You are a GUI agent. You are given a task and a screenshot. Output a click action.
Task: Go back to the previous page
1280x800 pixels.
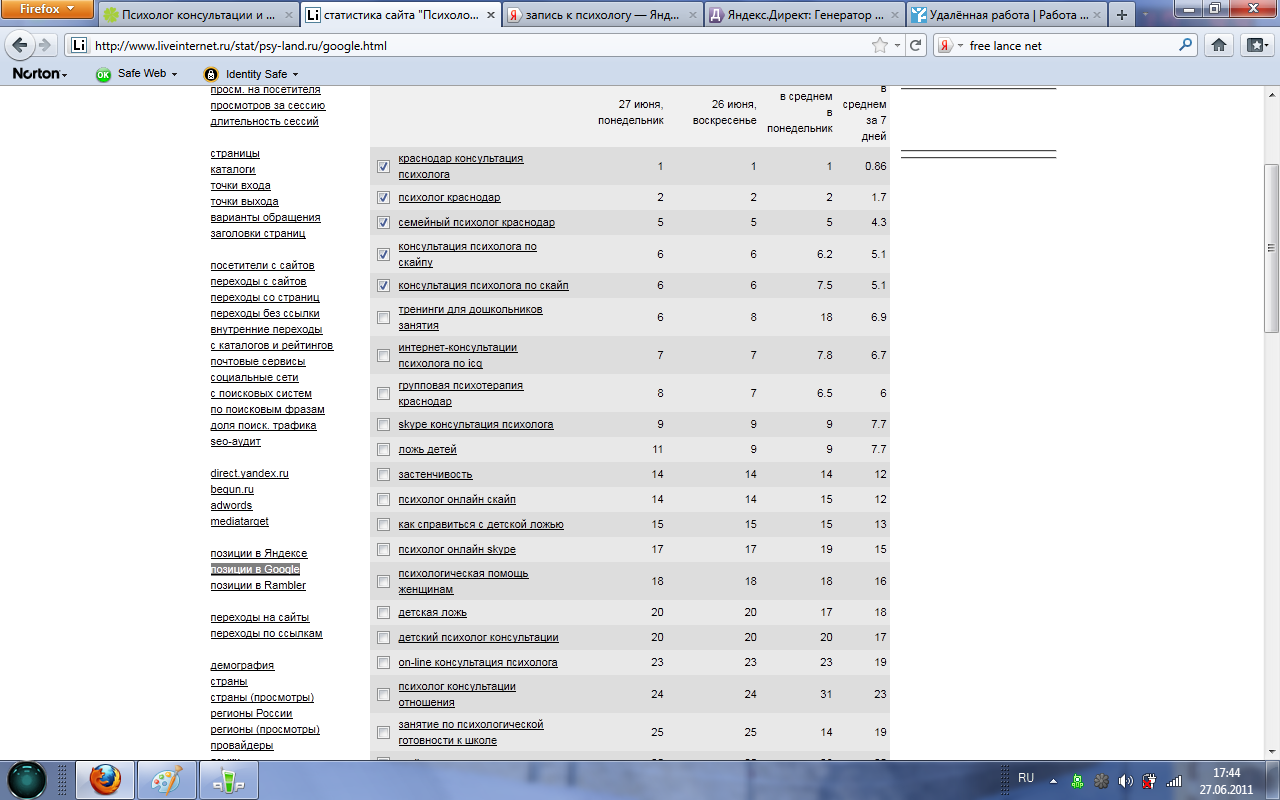tap(20, 45)
